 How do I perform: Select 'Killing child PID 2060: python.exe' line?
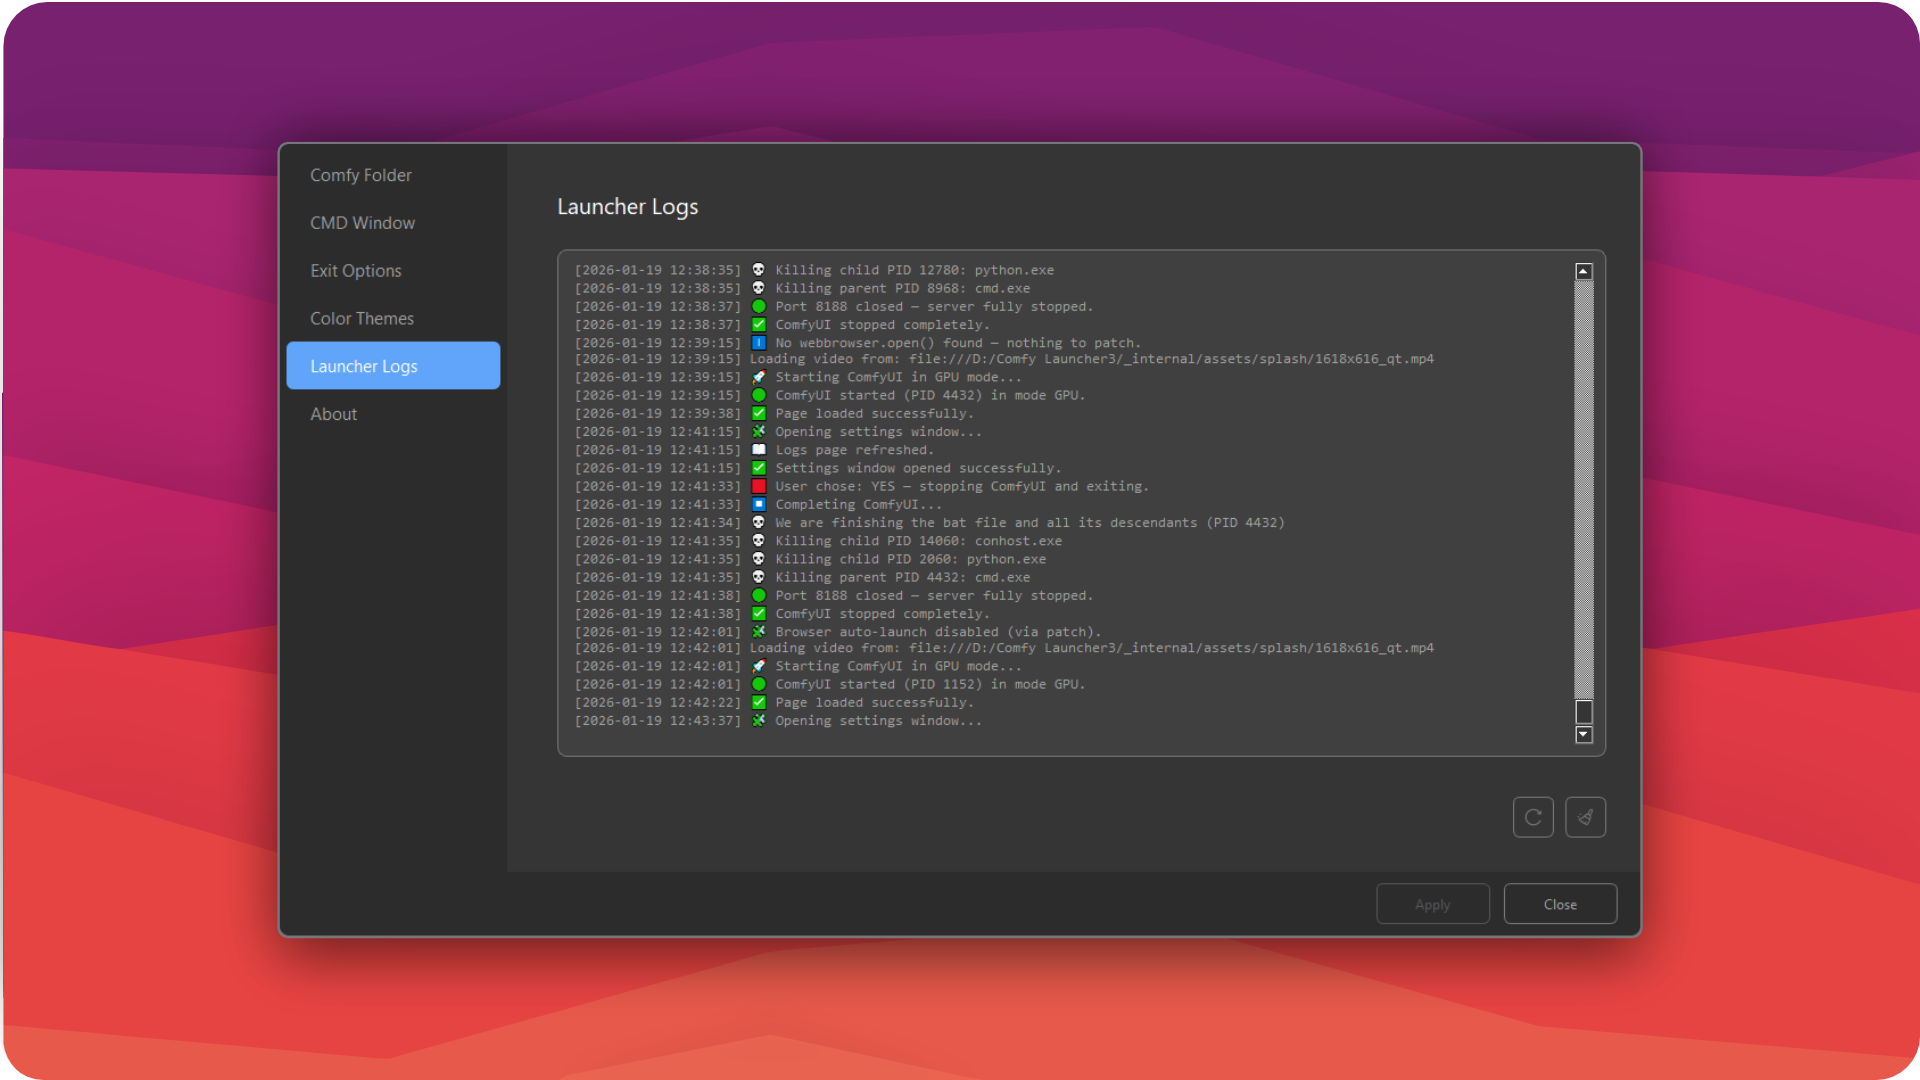pyautogui.click(x=810, y=559)
